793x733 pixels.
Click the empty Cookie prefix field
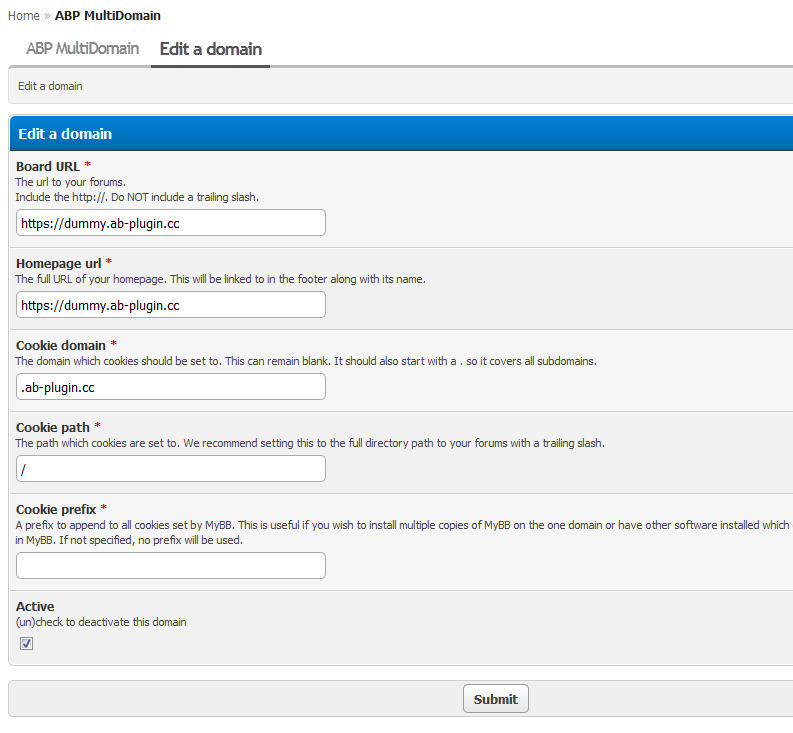(x=171, y=566)
